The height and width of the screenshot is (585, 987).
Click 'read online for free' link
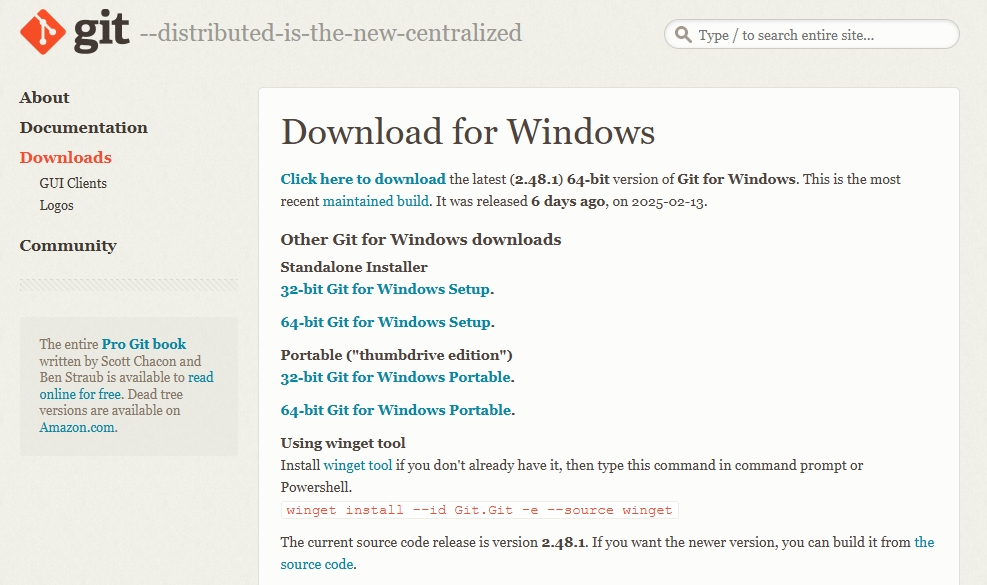click(127, 385)
